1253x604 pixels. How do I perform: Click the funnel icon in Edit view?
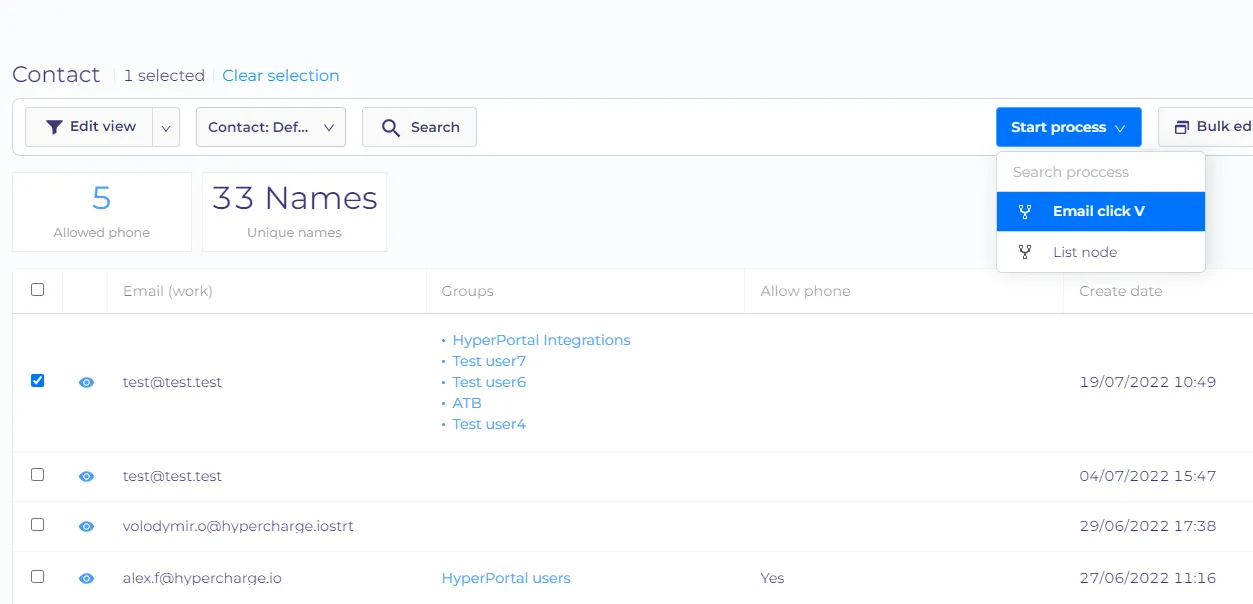pyautogui.click(x=55, y=127)
